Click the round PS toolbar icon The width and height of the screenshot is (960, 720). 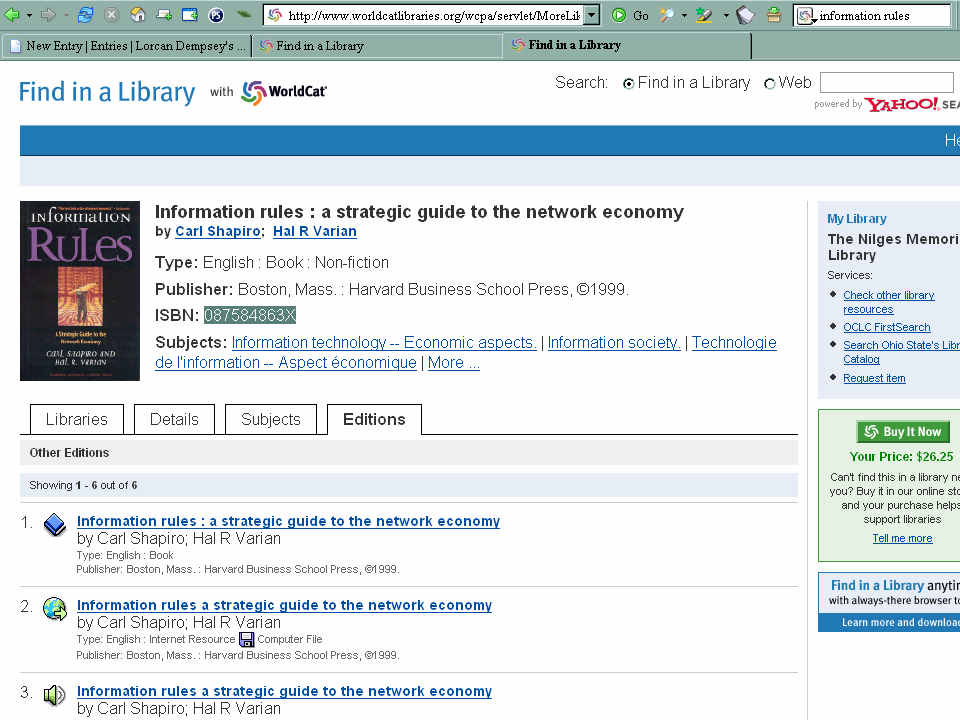216,15
